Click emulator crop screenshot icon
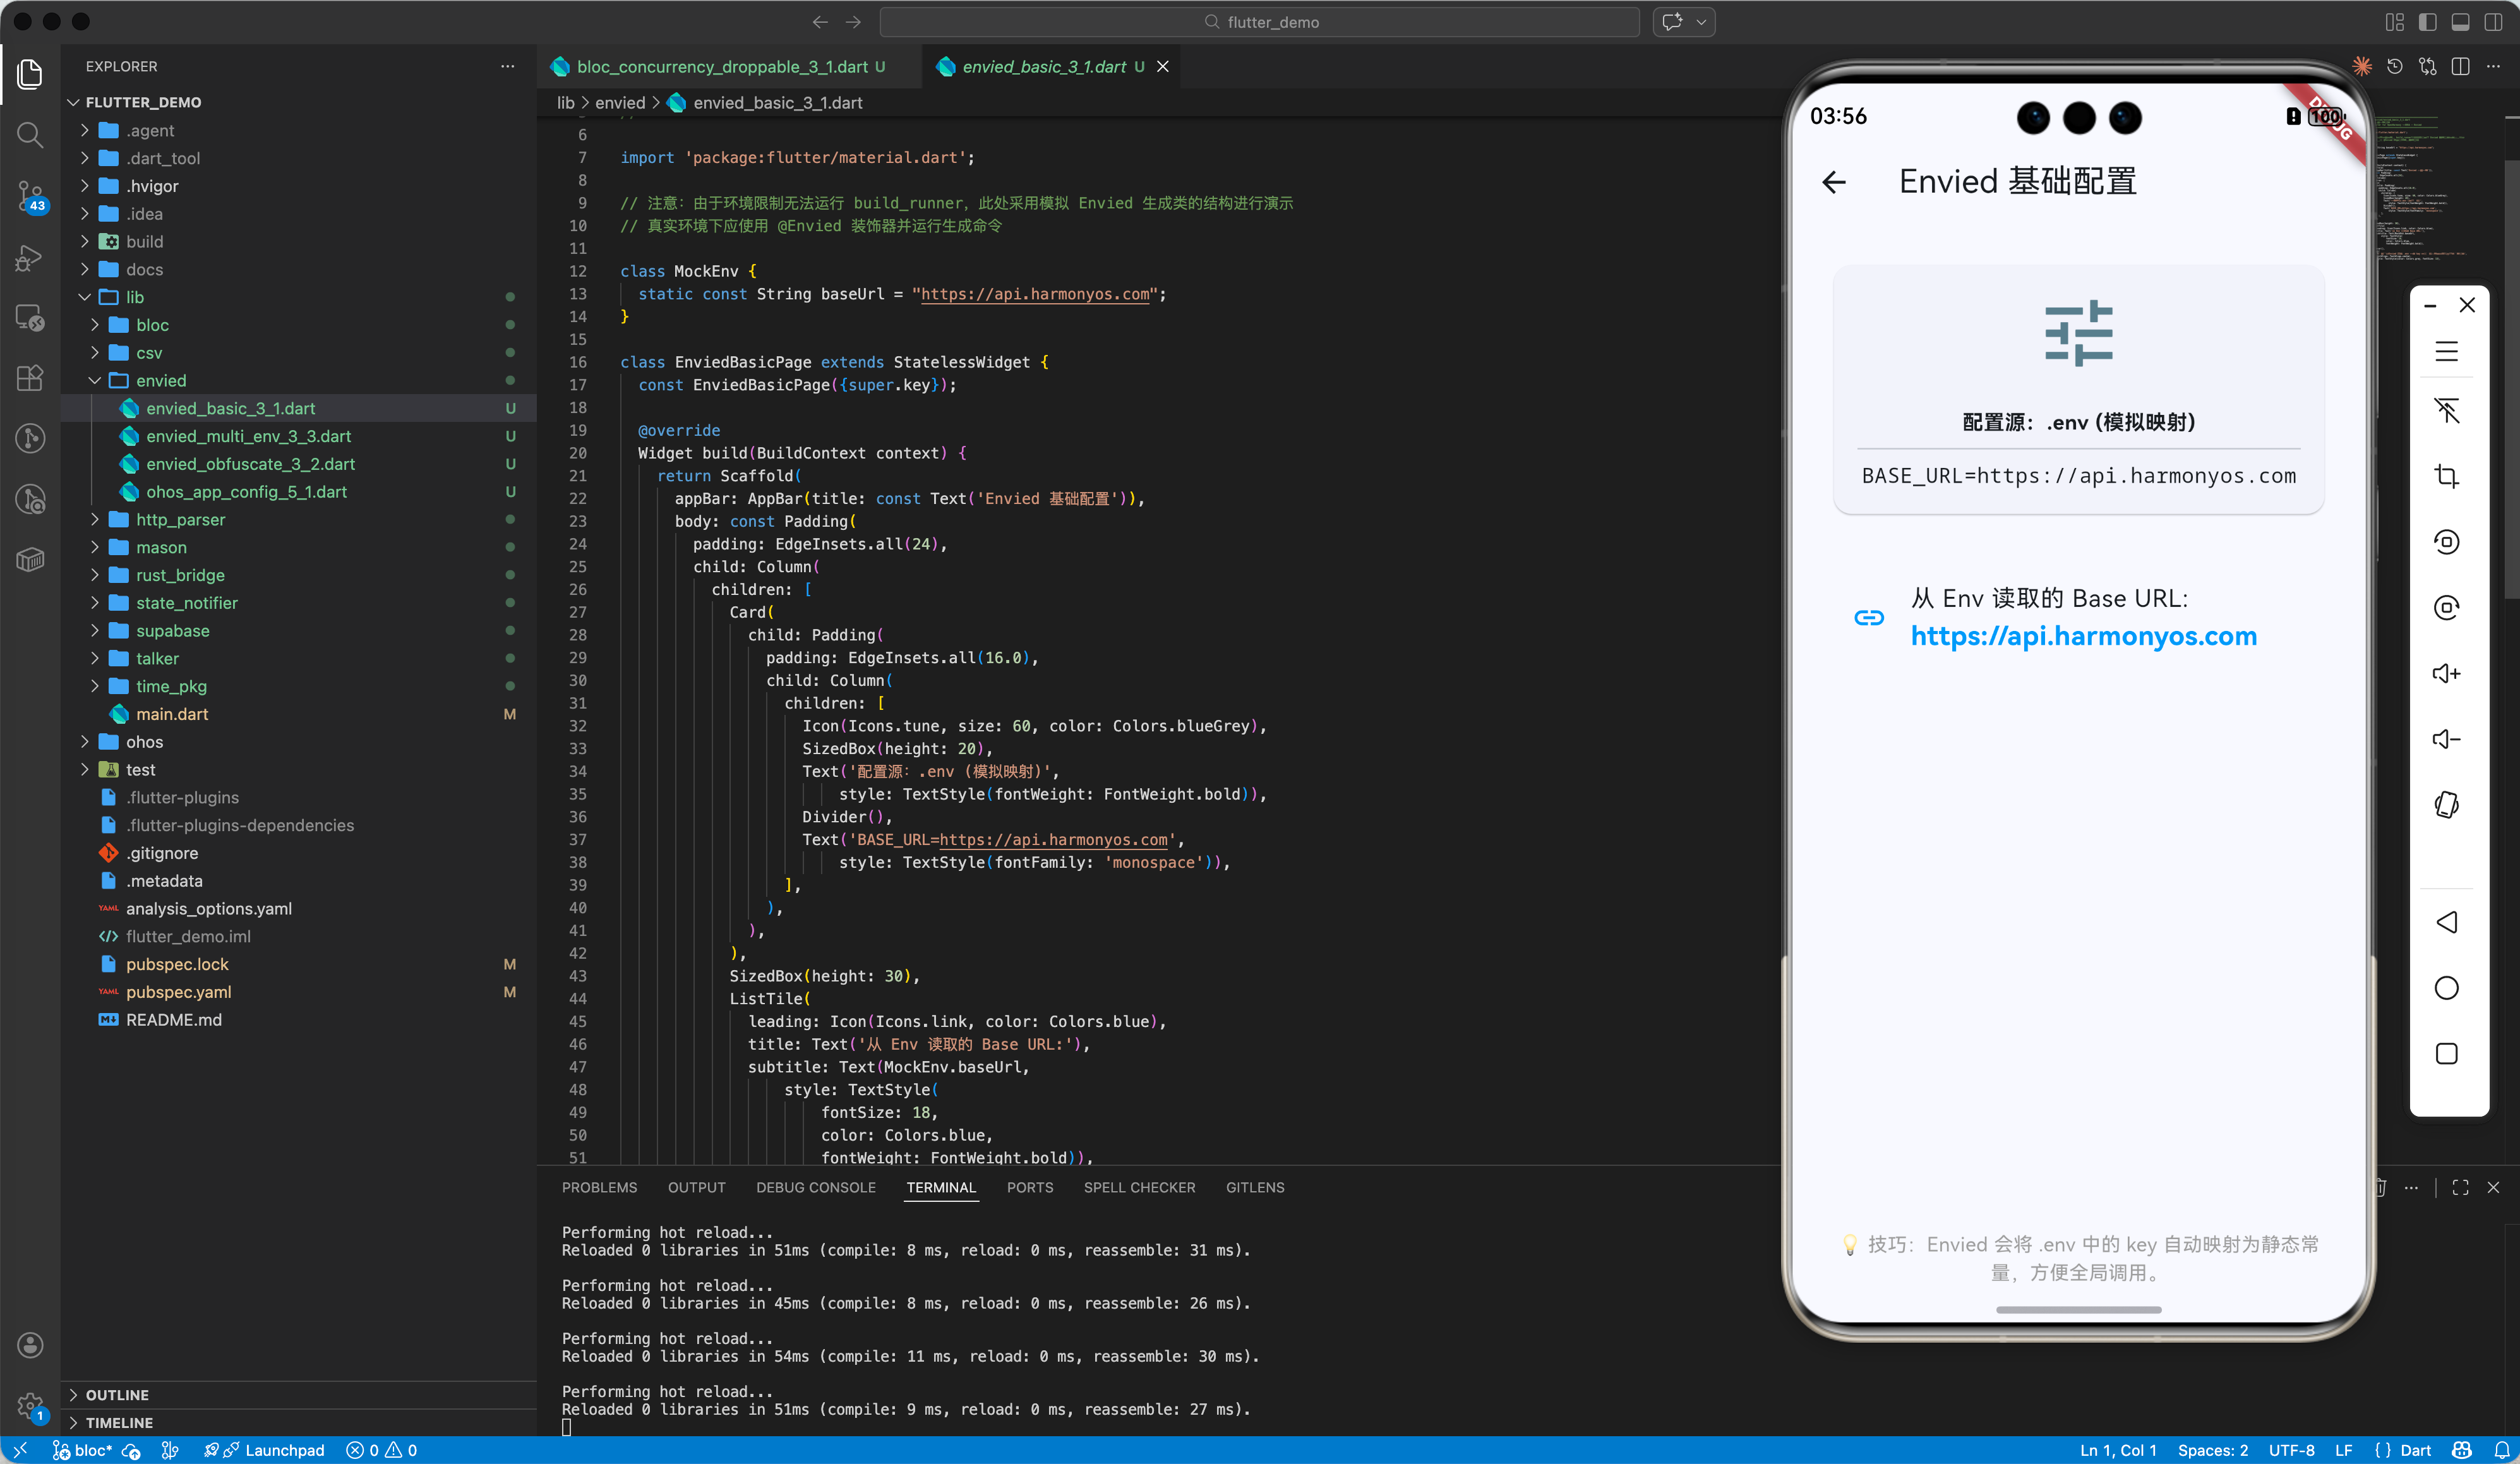Screen dimensions: 2520x1464 (x=2446, y=476)
